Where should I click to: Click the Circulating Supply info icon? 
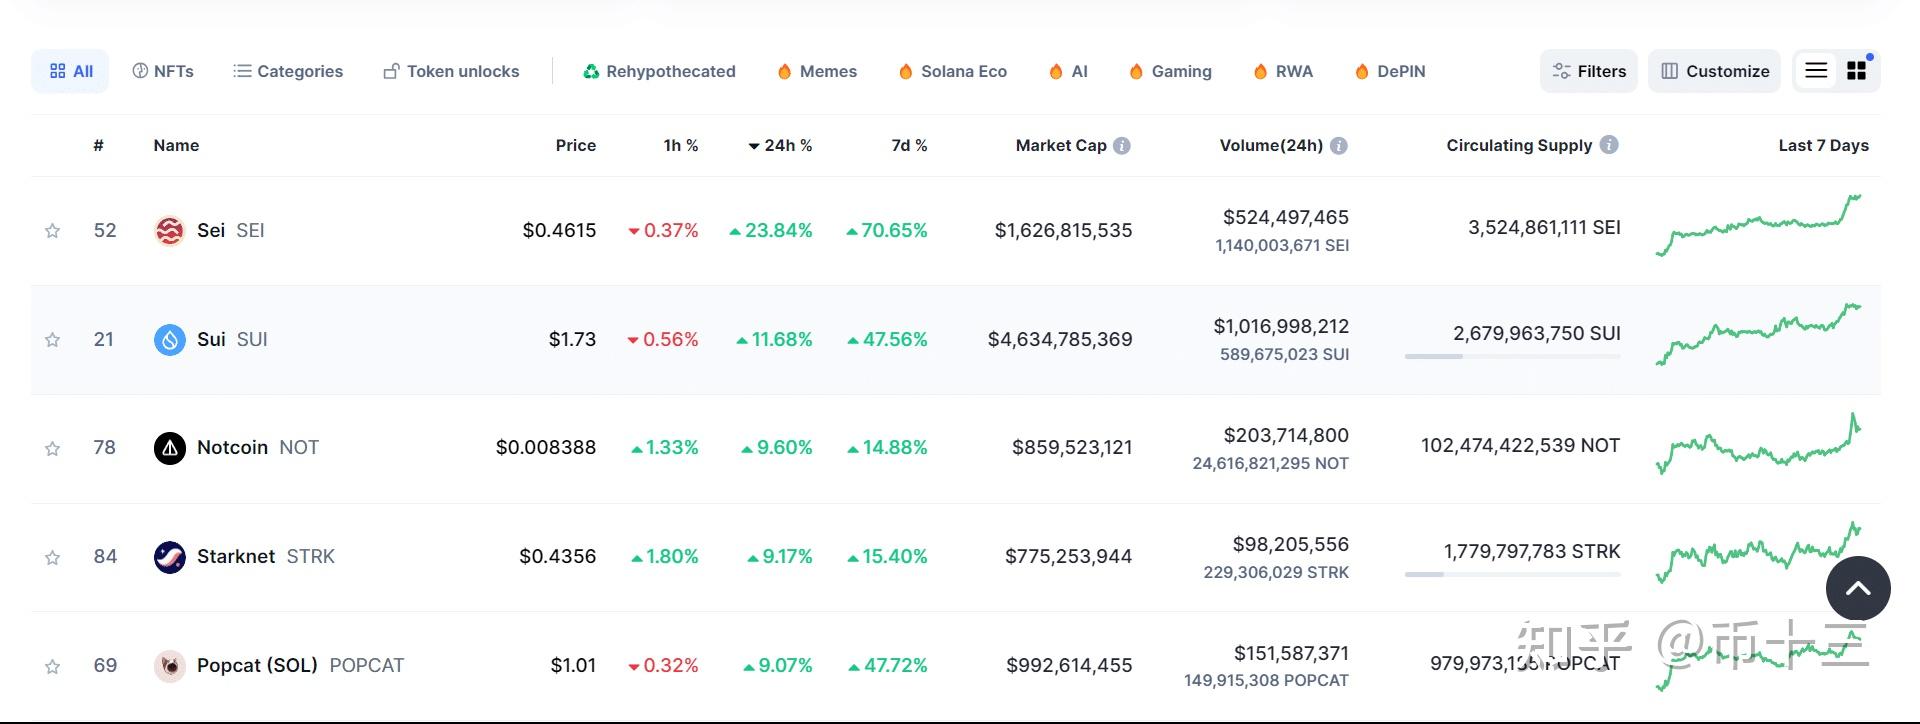point(1609,145)
